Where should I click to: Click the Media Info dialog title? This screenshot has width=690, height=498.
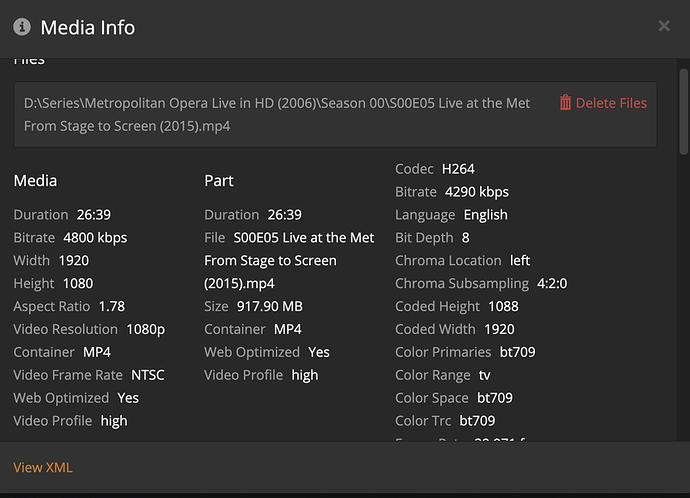tap(87, 27)
